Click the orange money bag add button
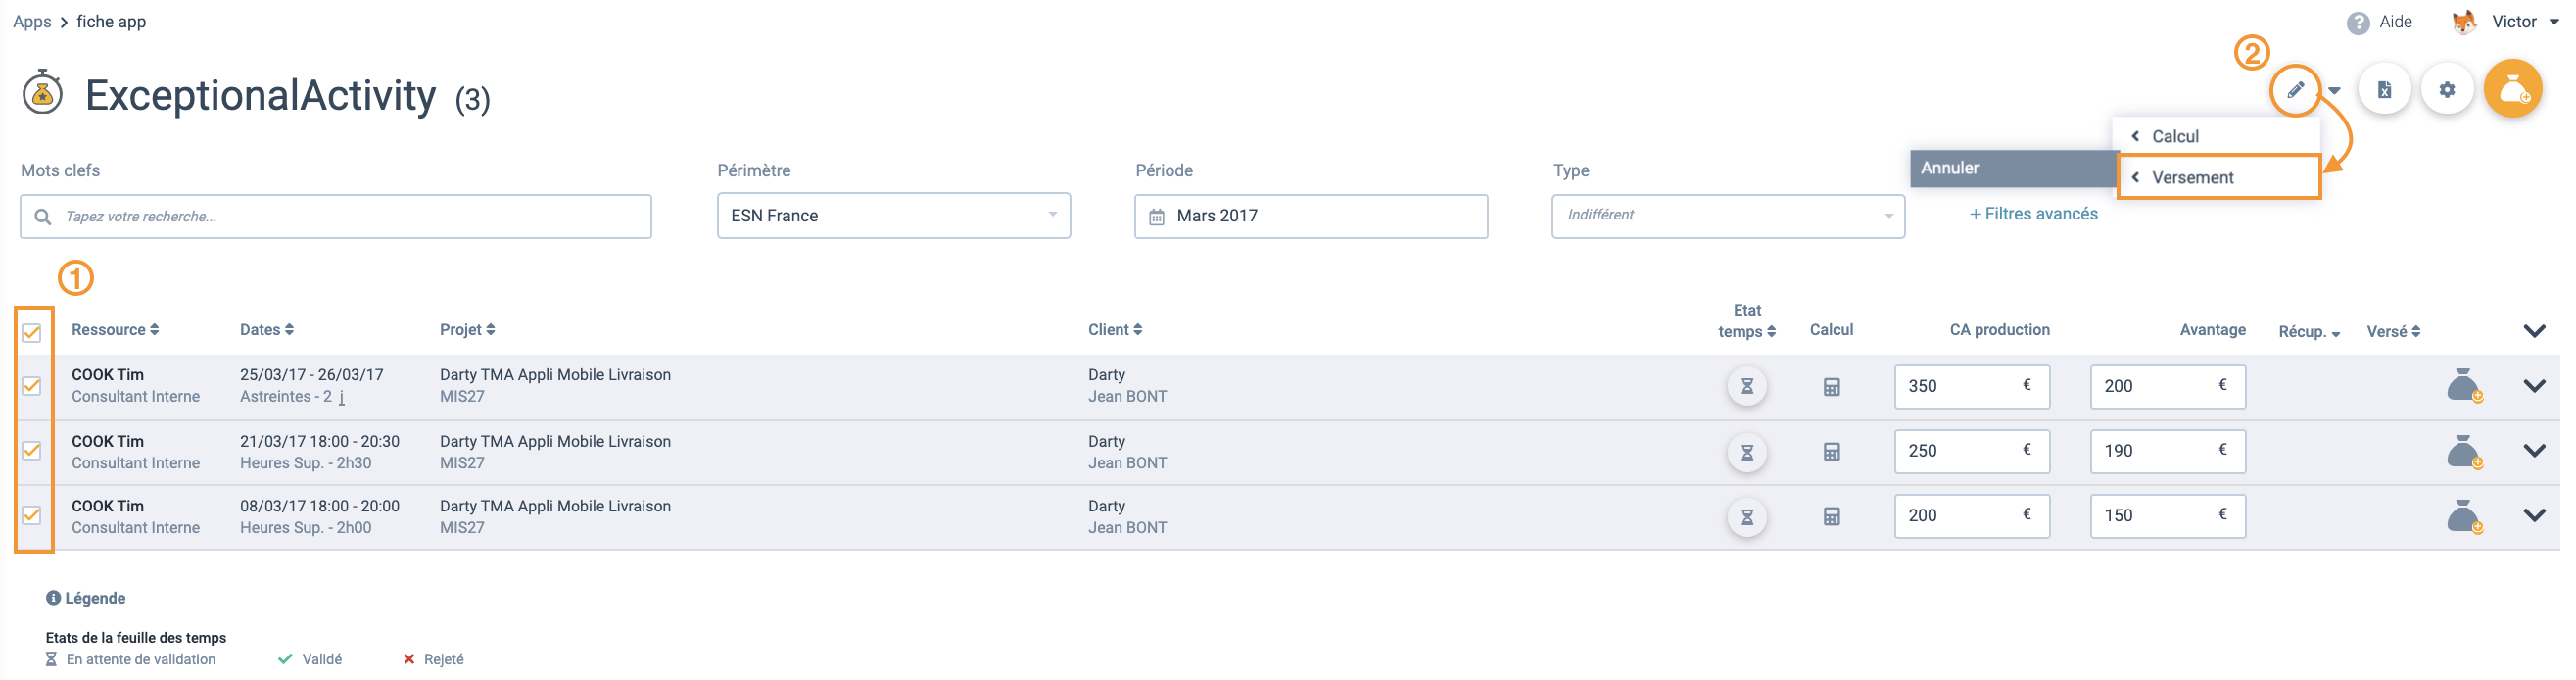2576x680 pixels. coord(2514,90)
